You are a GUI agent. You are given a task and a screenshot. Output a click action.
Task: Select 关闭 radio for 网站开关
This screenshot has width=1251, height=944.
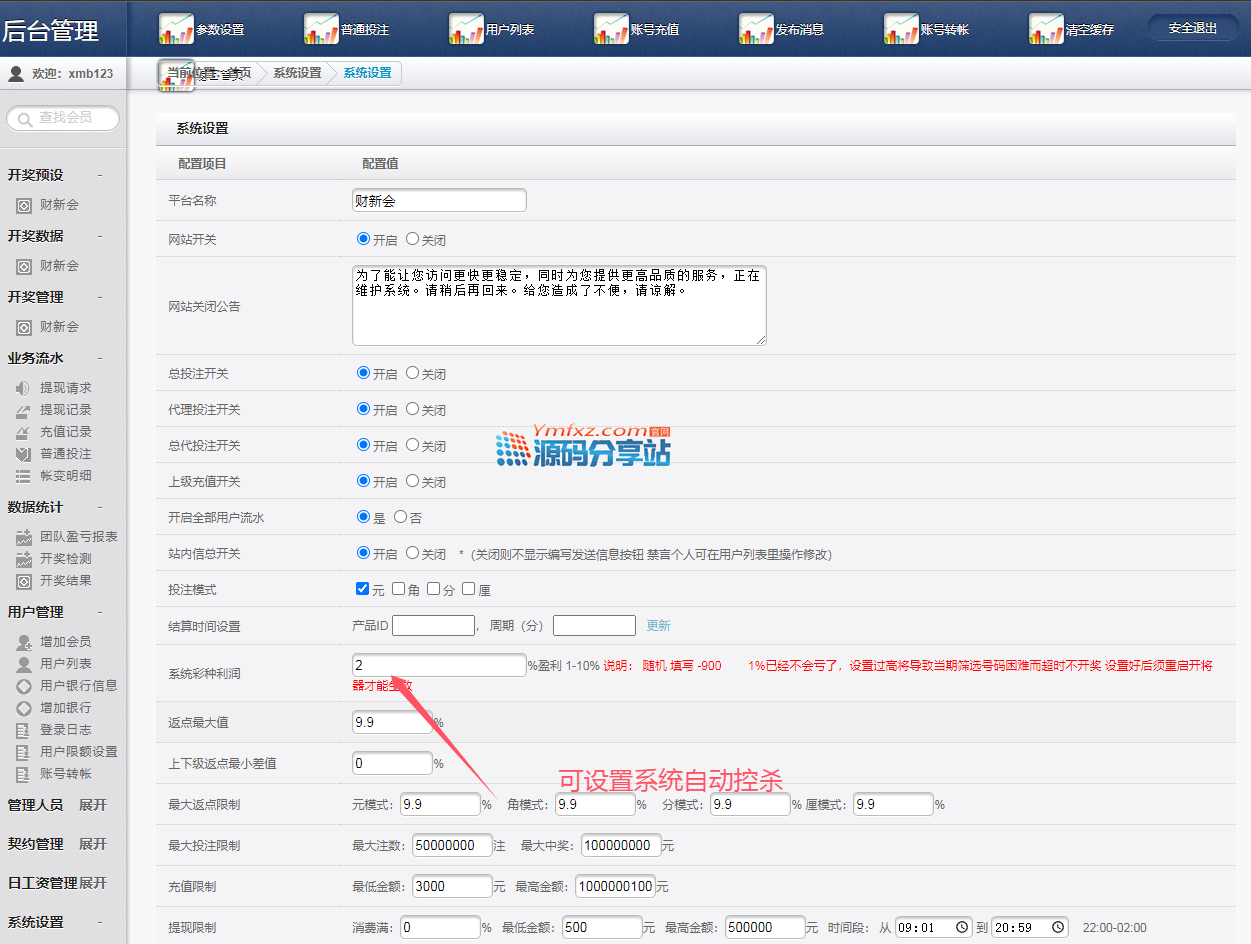(412, 239)
